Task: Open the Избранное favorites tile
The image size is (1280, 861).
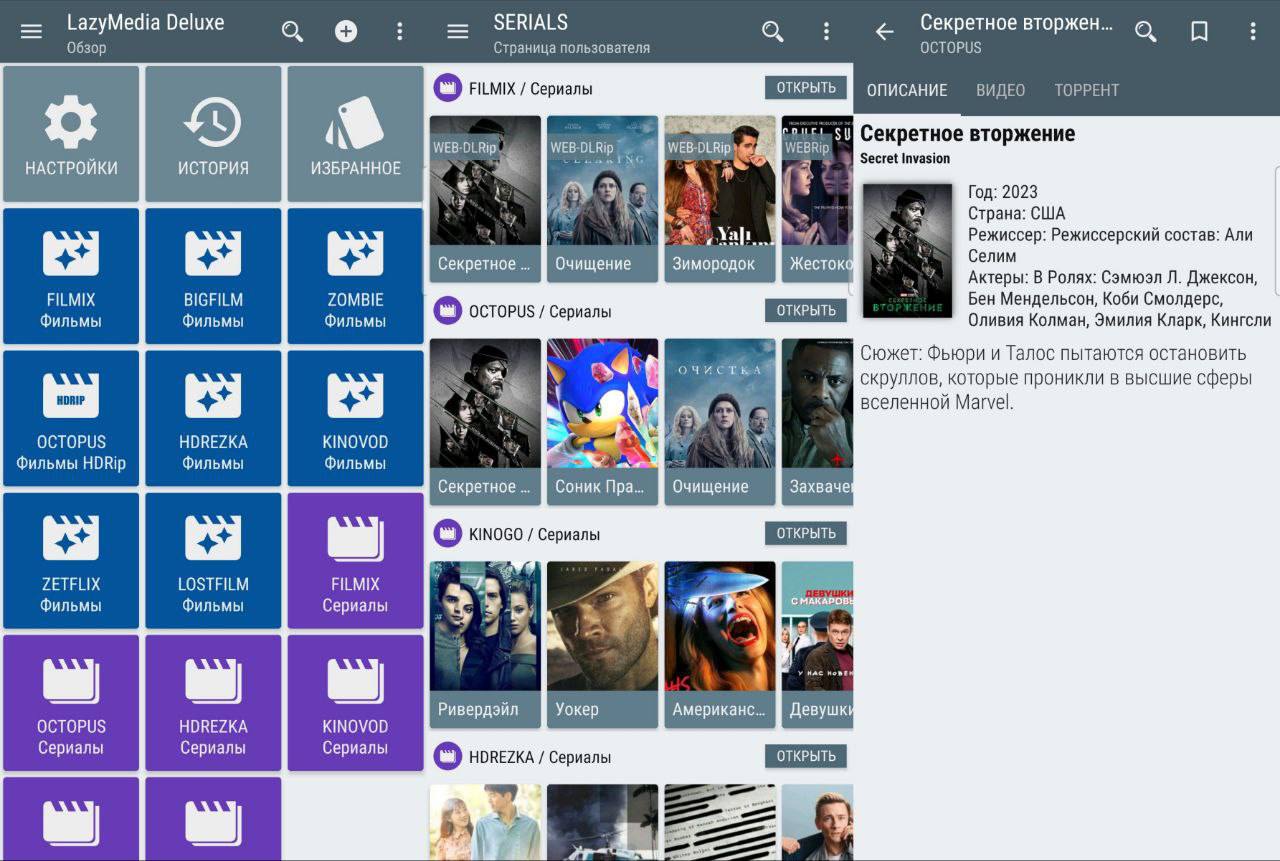Action: point(355,134)
